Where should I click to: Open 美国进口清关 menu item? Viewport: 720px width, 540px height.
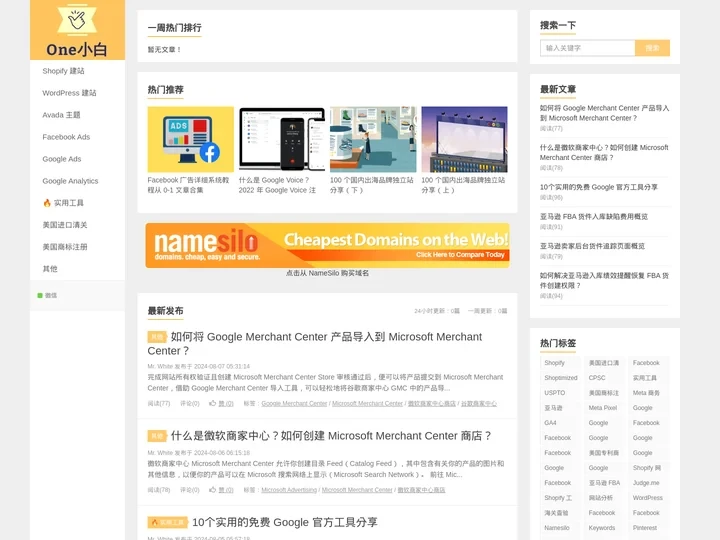(65, 225)
